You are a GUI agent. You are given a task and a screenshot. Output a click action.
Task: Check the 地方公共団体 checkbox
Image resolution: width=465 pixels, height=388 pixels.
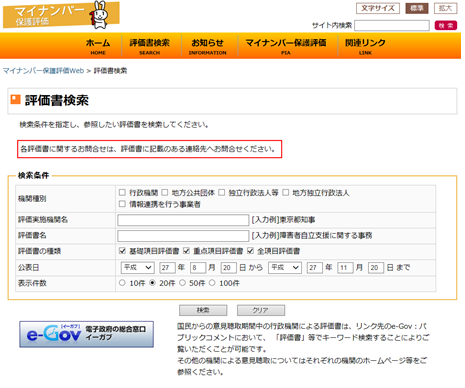coord(165,192)
